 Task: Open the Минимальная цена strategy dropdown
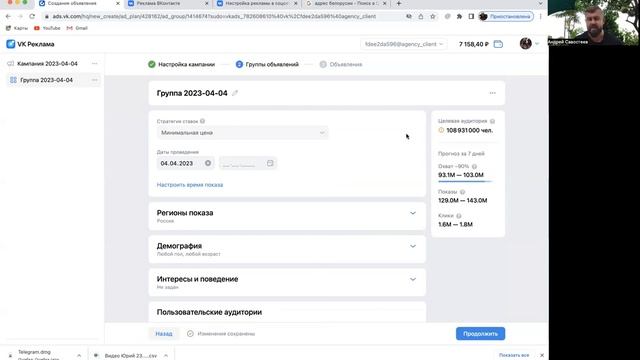click(242, 133)
